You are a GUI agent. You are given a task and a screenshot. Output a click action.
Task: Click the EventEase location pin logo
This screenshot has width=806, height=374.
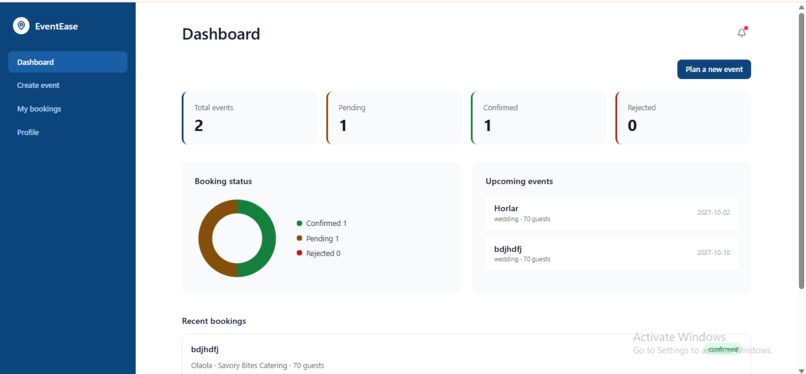coord(21,26)
